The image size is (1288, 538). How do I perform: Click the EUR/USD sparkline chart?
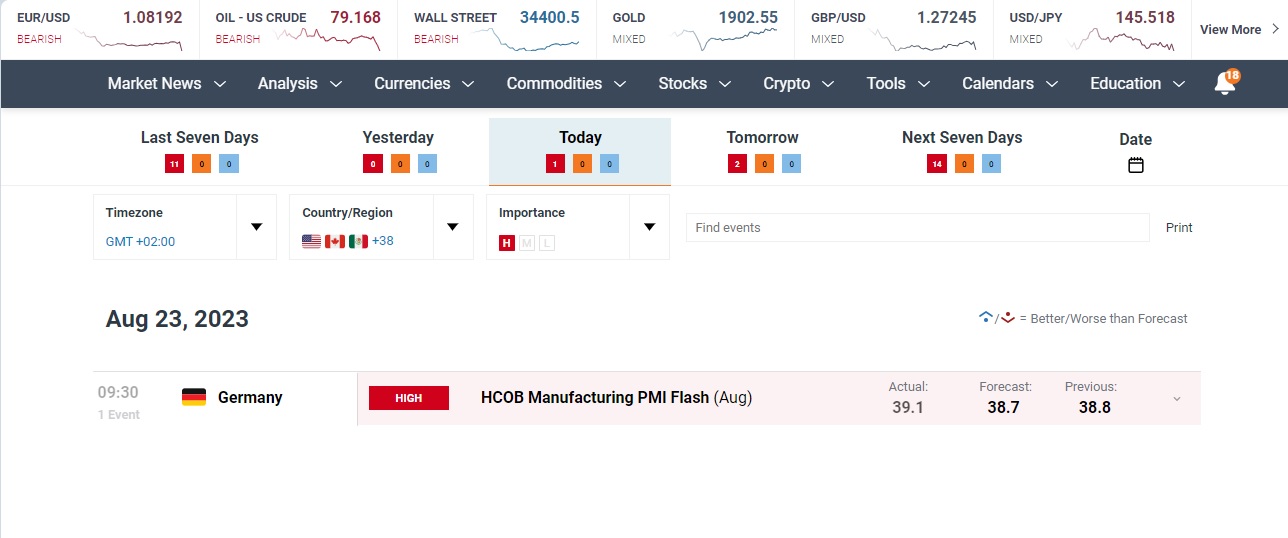coord(129,40)
